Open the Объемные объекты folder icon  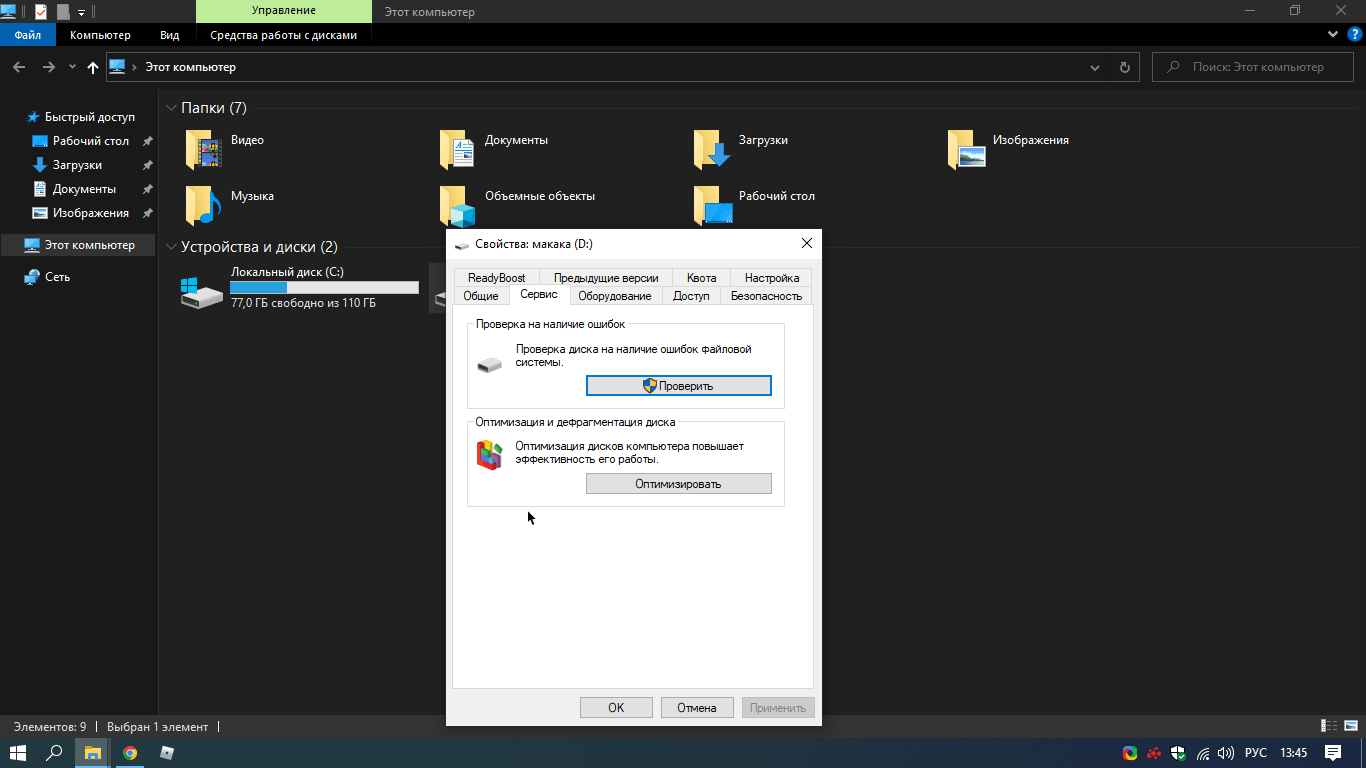click(458, 206)
